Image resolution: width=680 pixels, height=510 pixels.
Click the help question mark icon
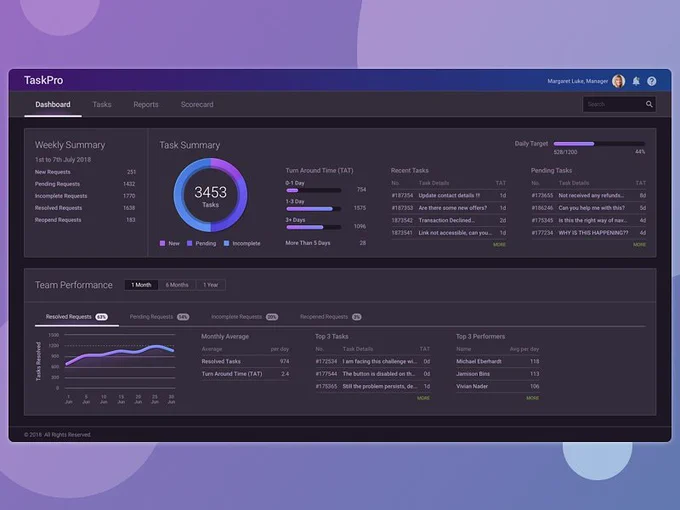[651, 81]
